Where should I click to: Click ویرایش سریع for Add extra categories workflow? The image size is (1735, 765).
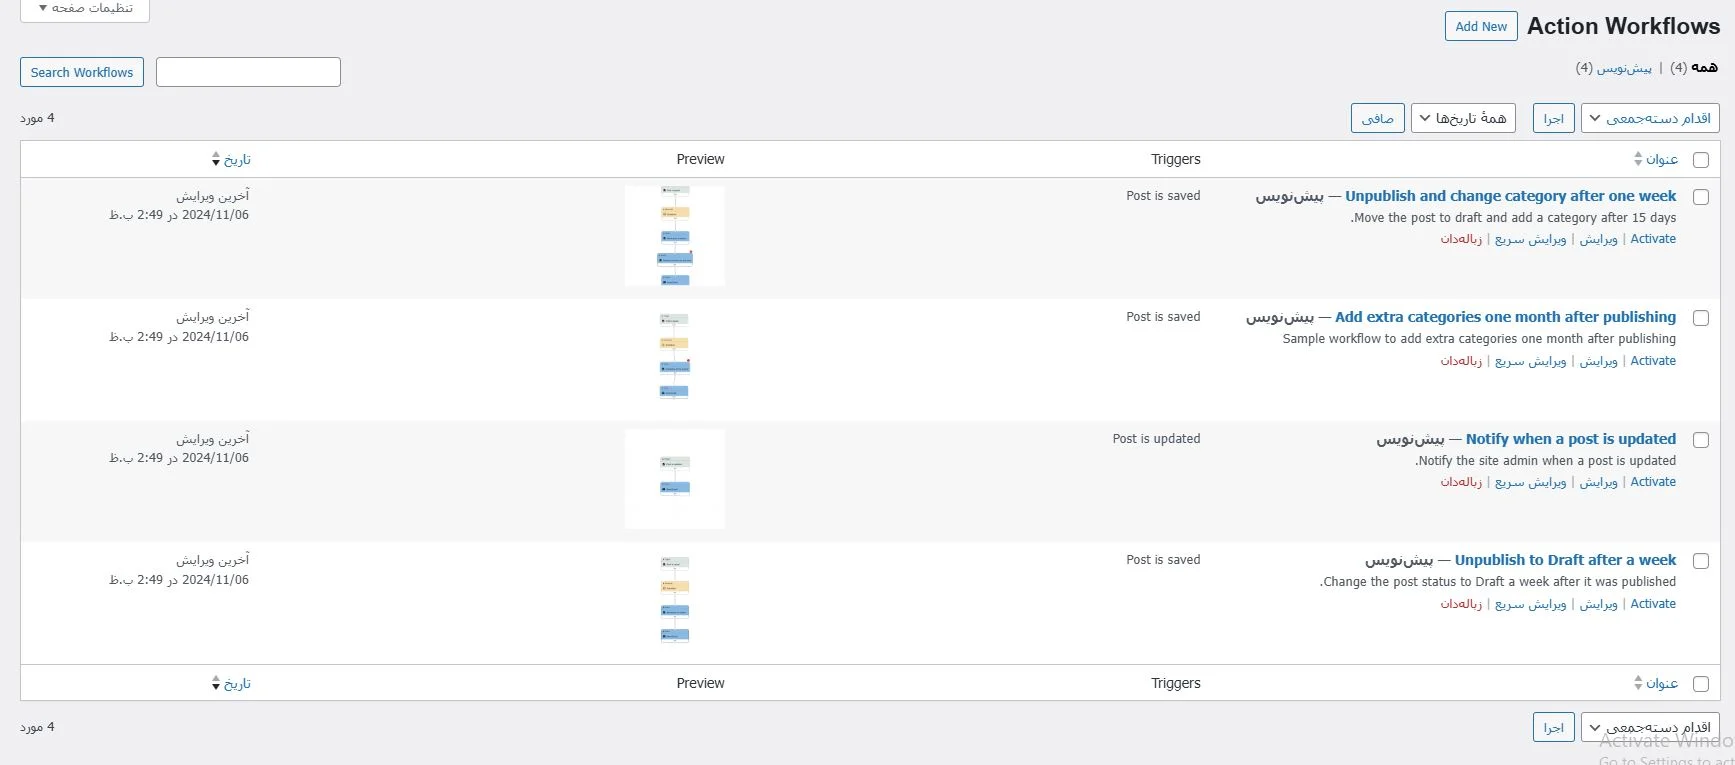[x=1530, y=361]
